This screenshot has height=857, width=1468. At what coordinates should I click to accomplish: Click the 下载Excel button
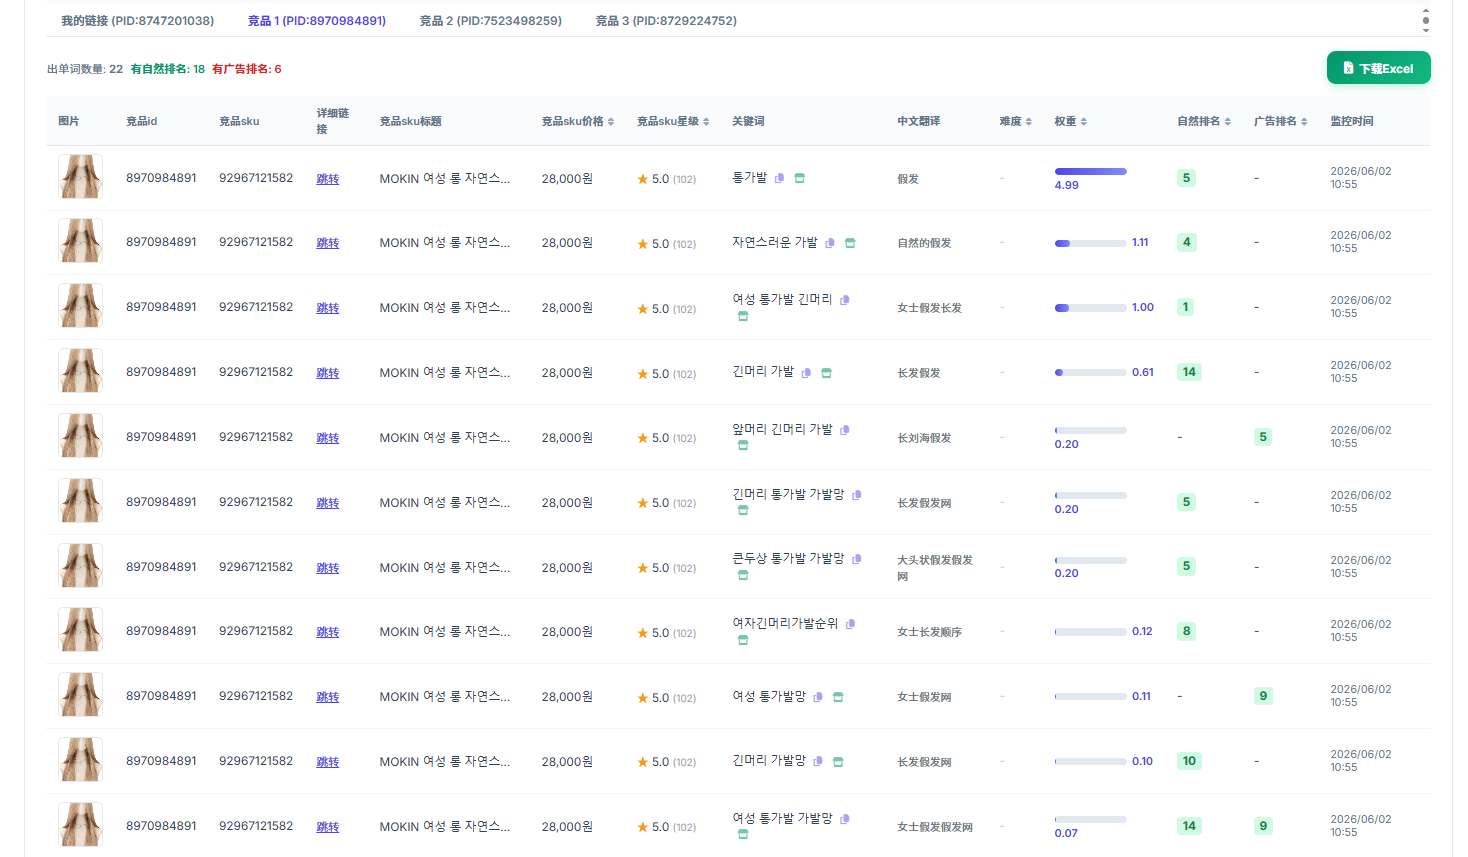click(x=1378, y=68)
